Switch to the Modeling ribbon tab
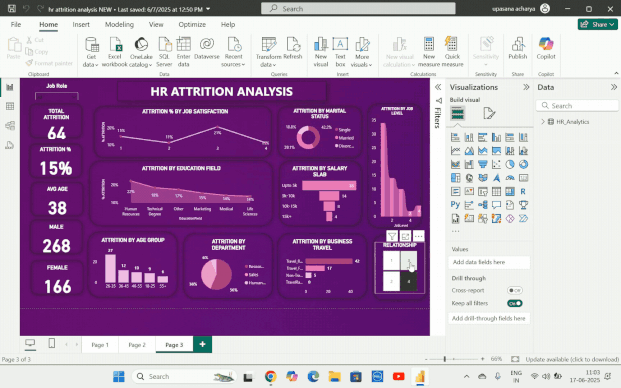Viewport: 621px width, 388px height. 119,25
